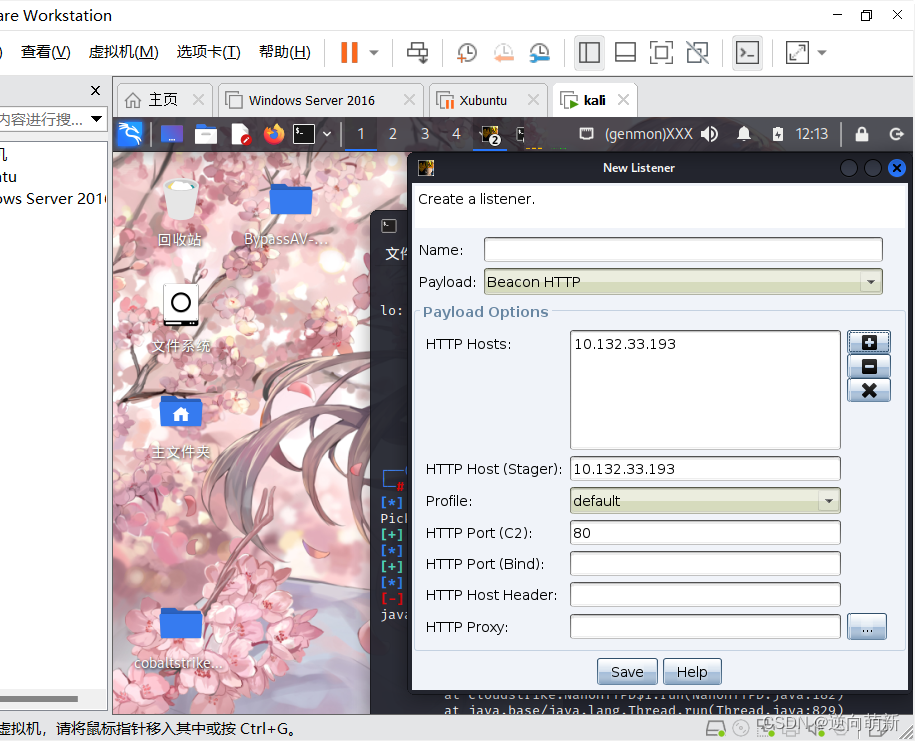Click the stretch guest display icon
915x741 pixels.
click(797, 53)
